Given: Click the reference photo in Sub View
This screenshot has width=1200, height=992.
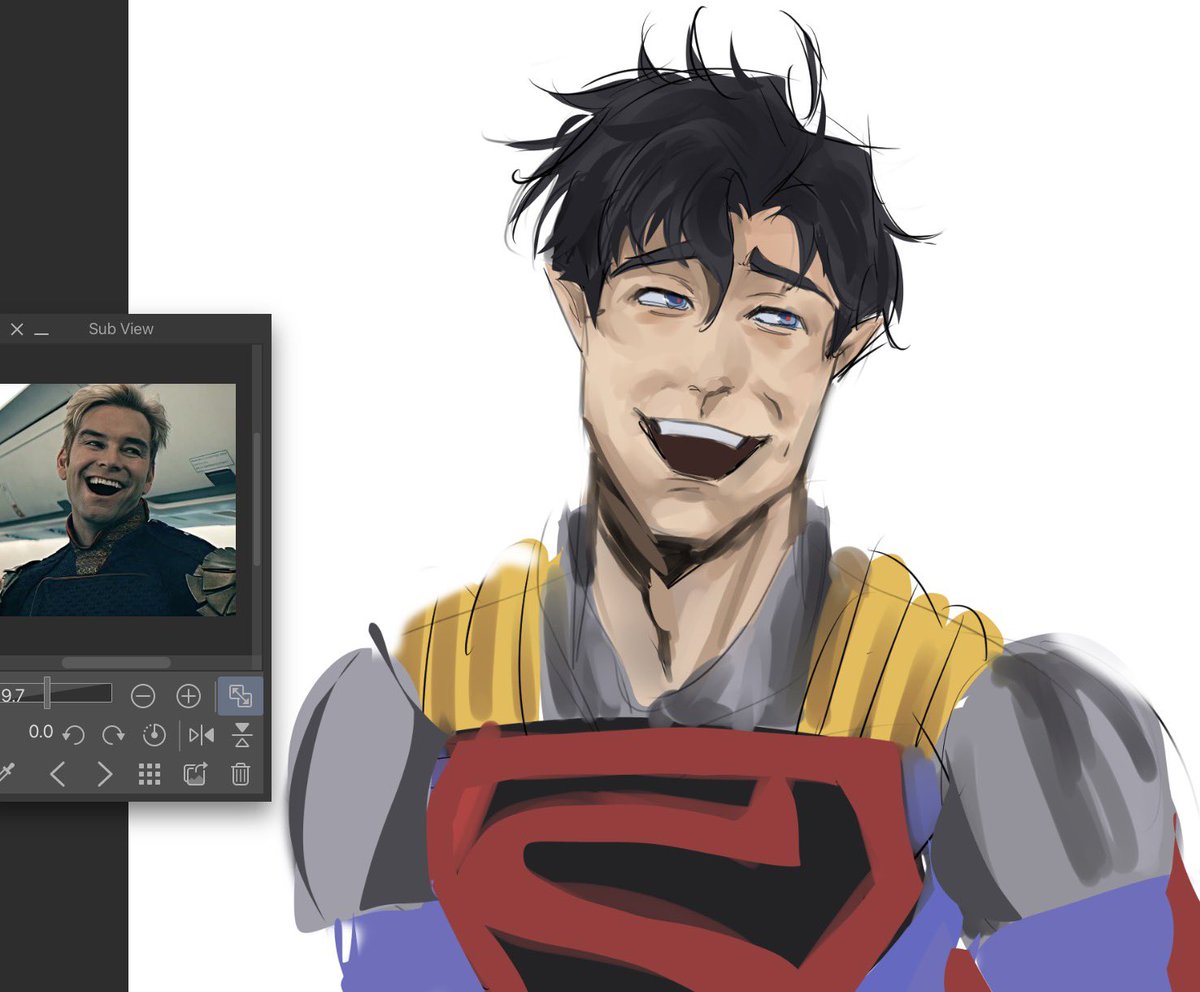Looking at the screenshot, I should 118,499.
